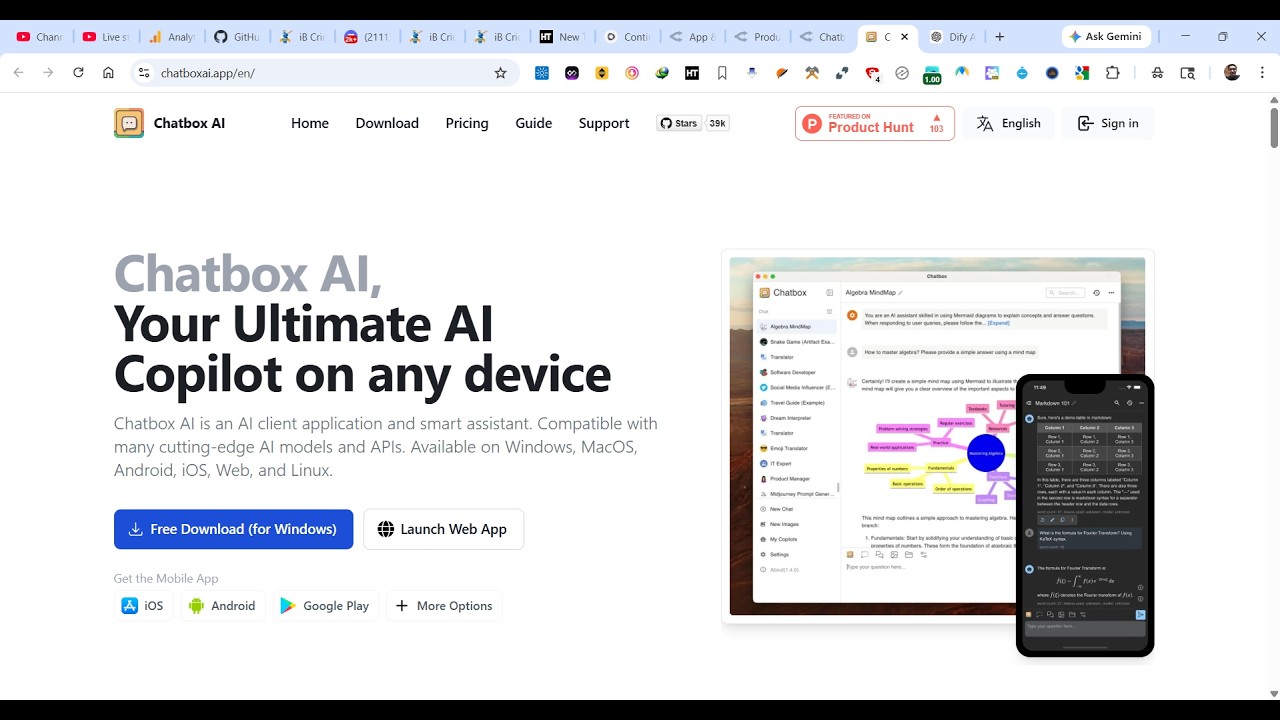Open the Android app link
This screenshot has width=1280, height=720.
click(222, 606)
